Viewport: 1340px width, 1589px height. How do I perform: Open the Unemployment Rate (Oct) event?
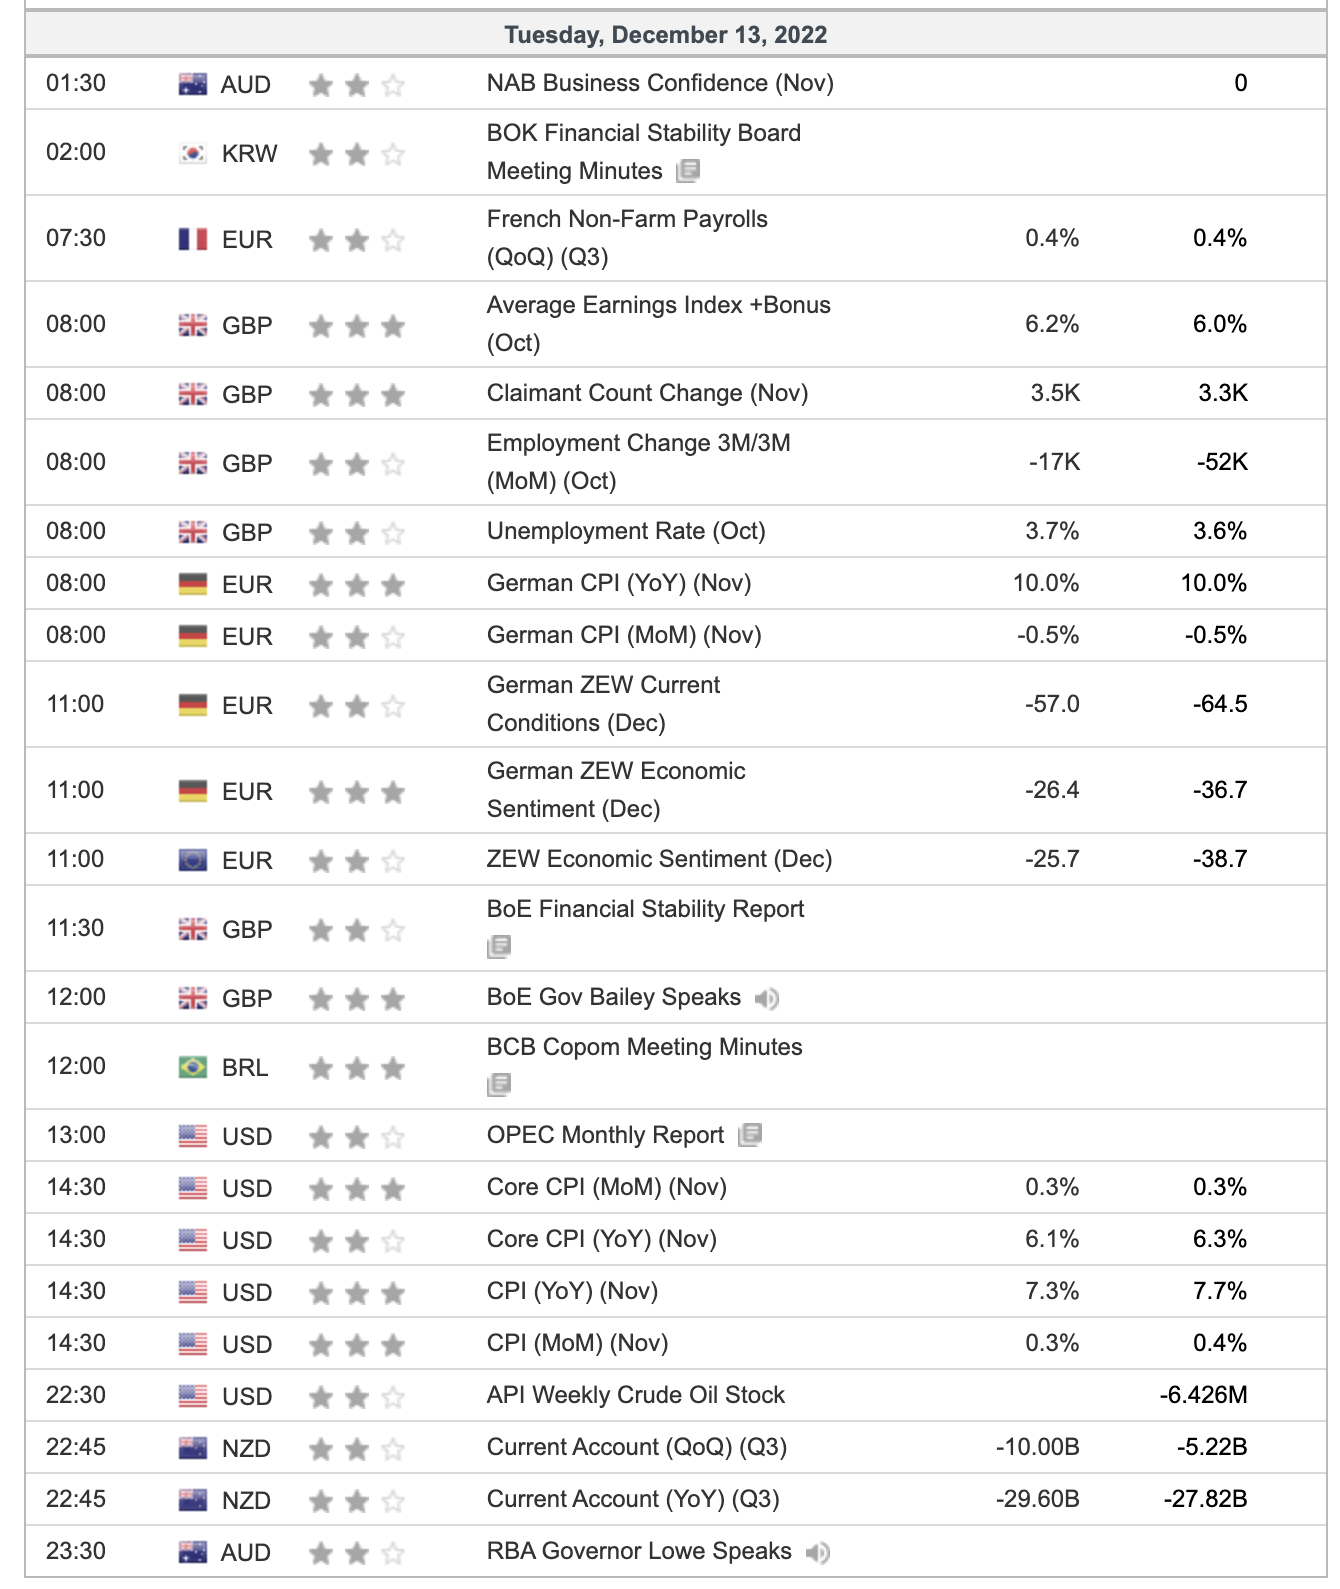pos(626,531)
